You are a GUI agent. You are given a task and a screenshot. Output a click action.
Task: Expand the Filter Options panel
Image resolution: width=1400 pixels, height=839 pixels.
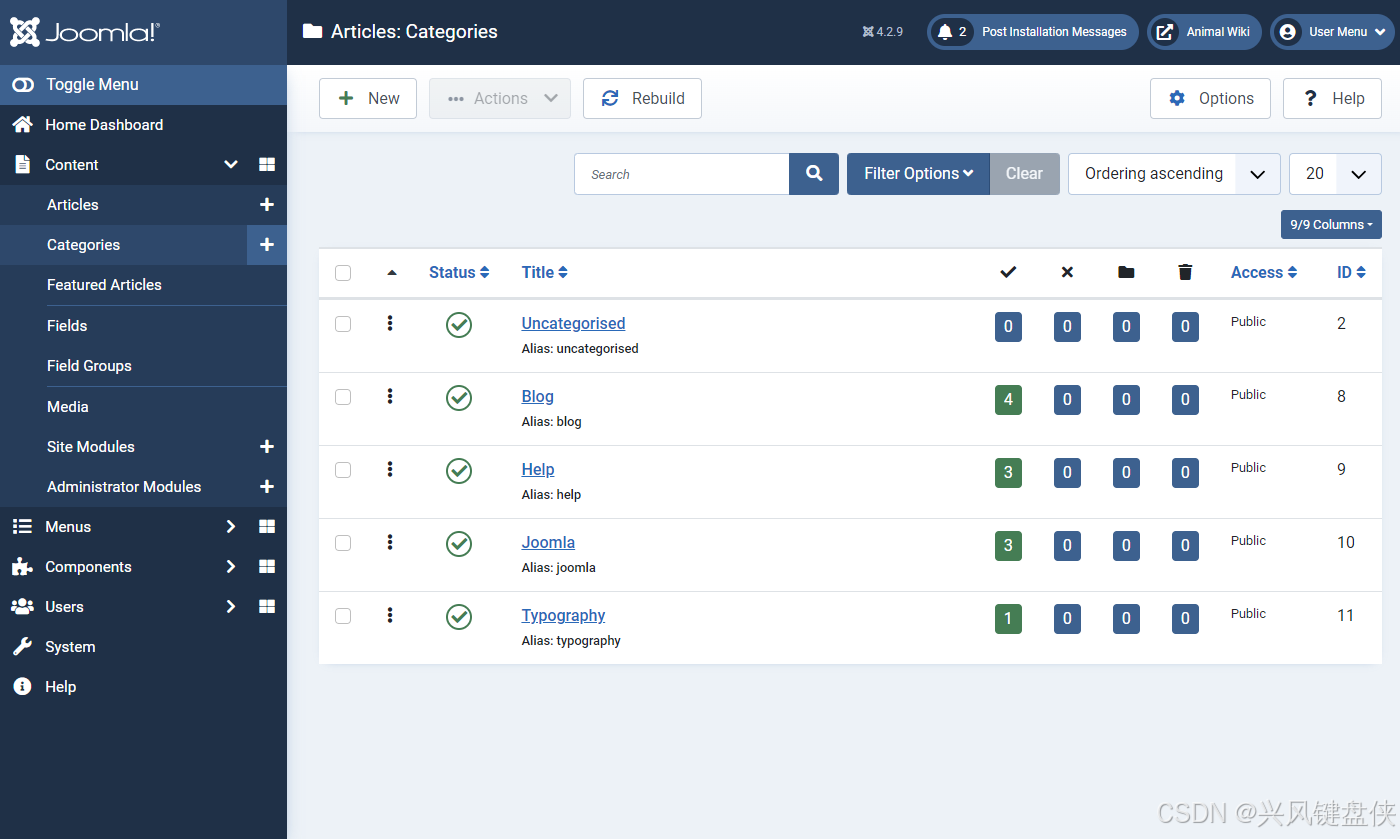point(918,174)
